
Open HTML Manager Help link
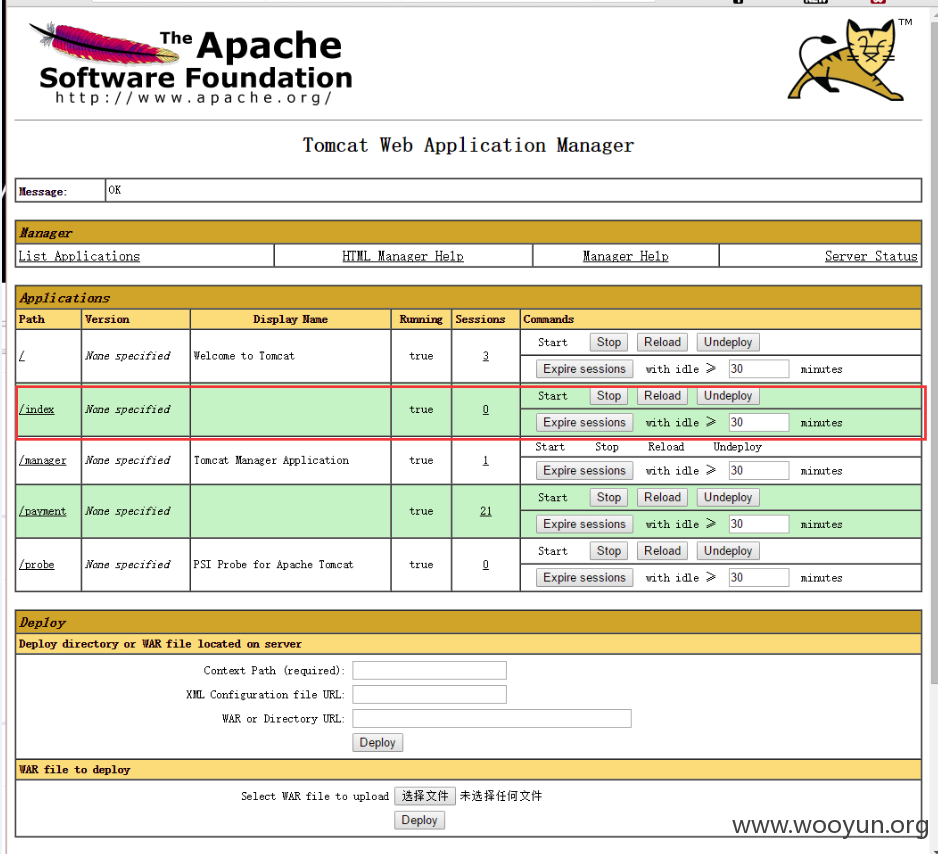point(403,256)
